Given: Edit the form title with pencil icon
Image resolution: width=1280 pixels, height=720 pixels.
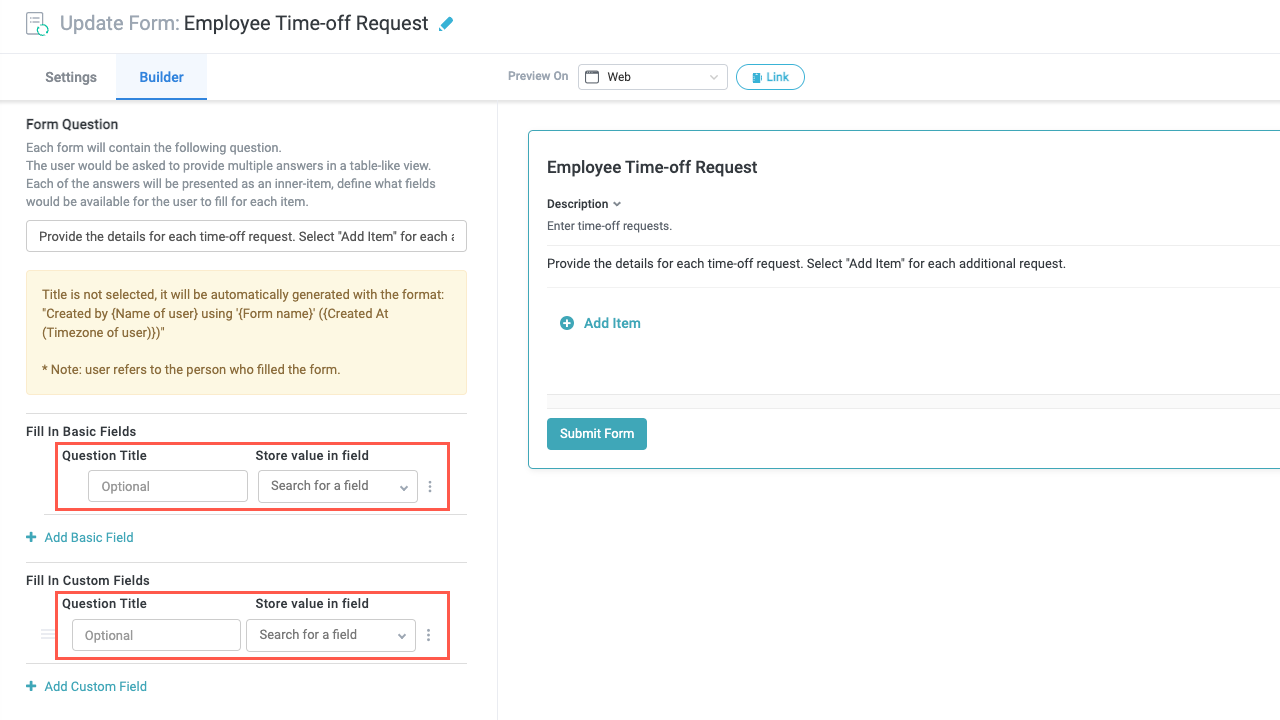Looking at the screenshot, I should (446, 22).
